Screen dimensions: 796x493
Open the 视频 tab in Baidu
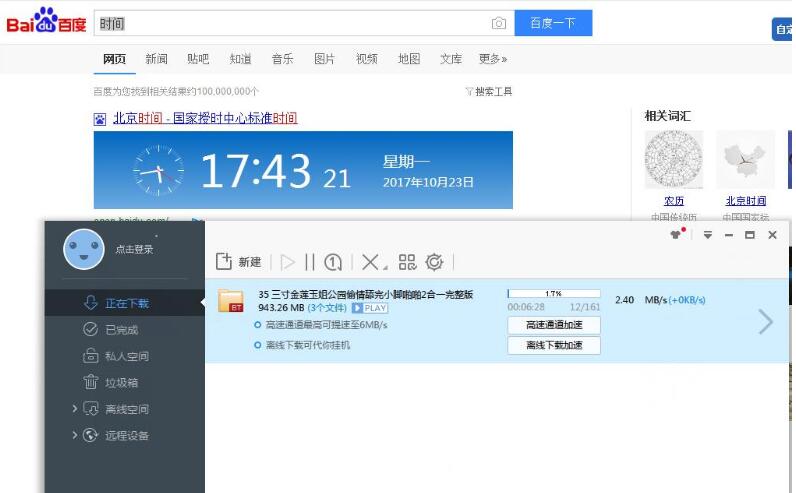coord(367,59)
